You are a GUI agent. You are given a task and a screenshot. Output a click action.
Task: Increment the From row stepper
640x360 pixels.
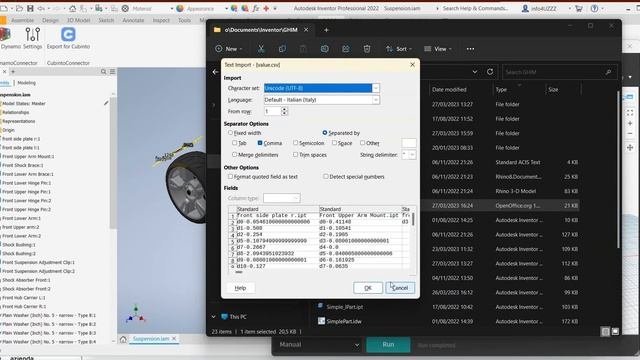284,109
